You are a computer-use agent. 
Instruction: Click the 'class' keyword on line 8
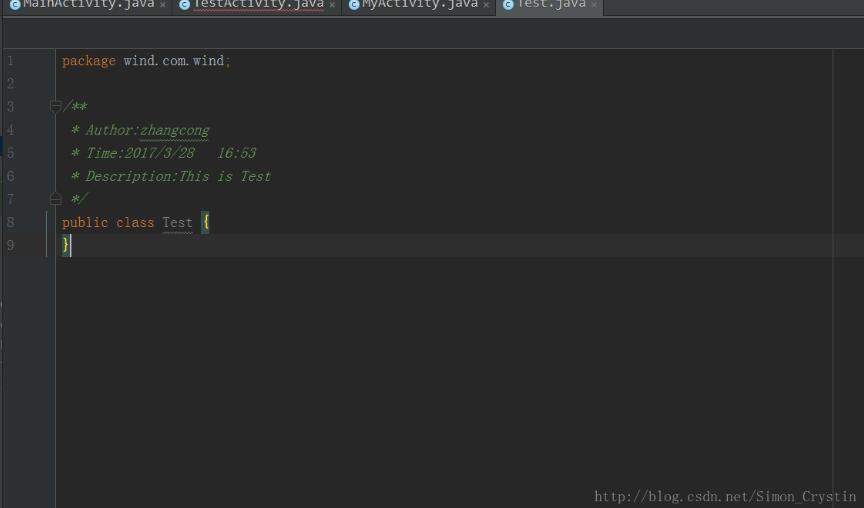[135, 223]
